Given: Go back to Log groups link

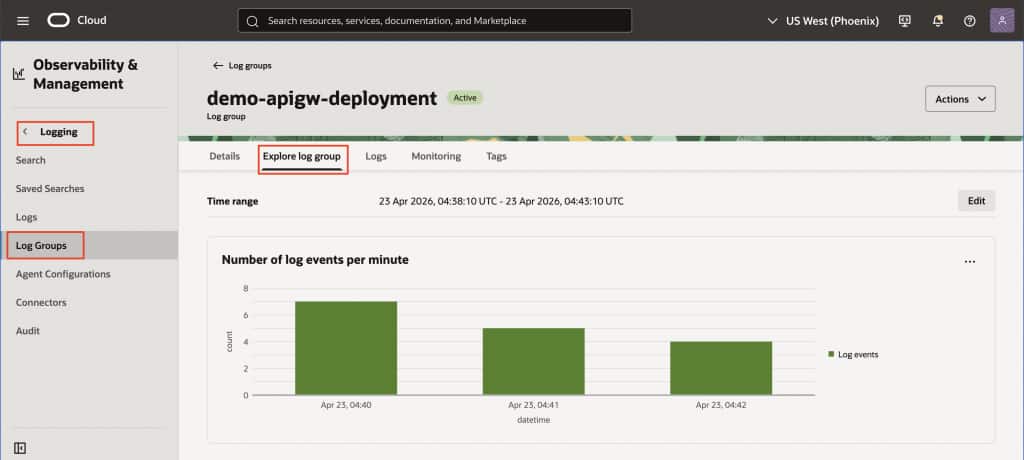Looking at the screenshot, I should point(242,66).
